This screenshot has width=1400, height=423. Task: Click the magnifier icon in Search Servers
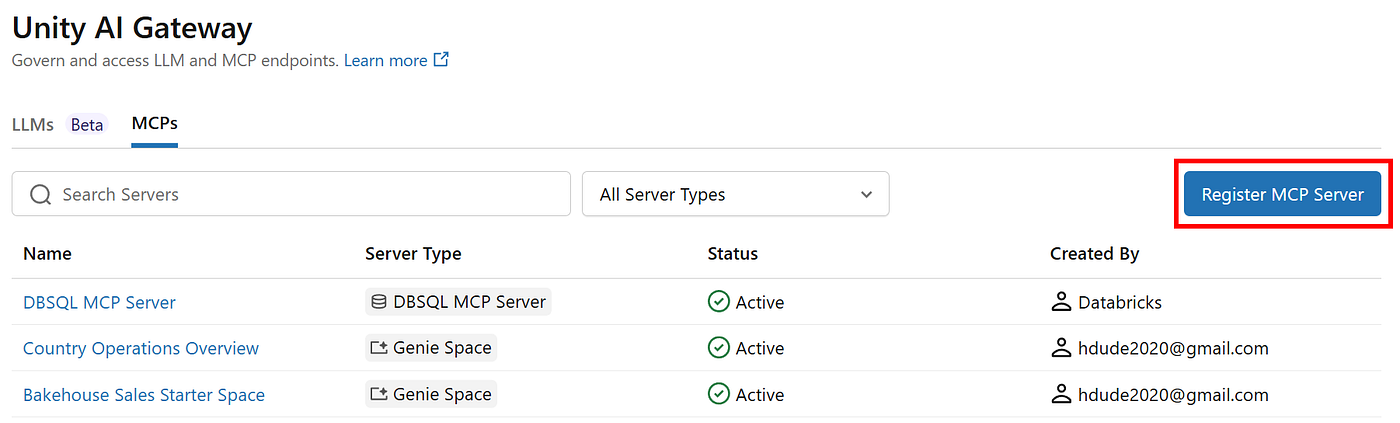coord(40,194)
